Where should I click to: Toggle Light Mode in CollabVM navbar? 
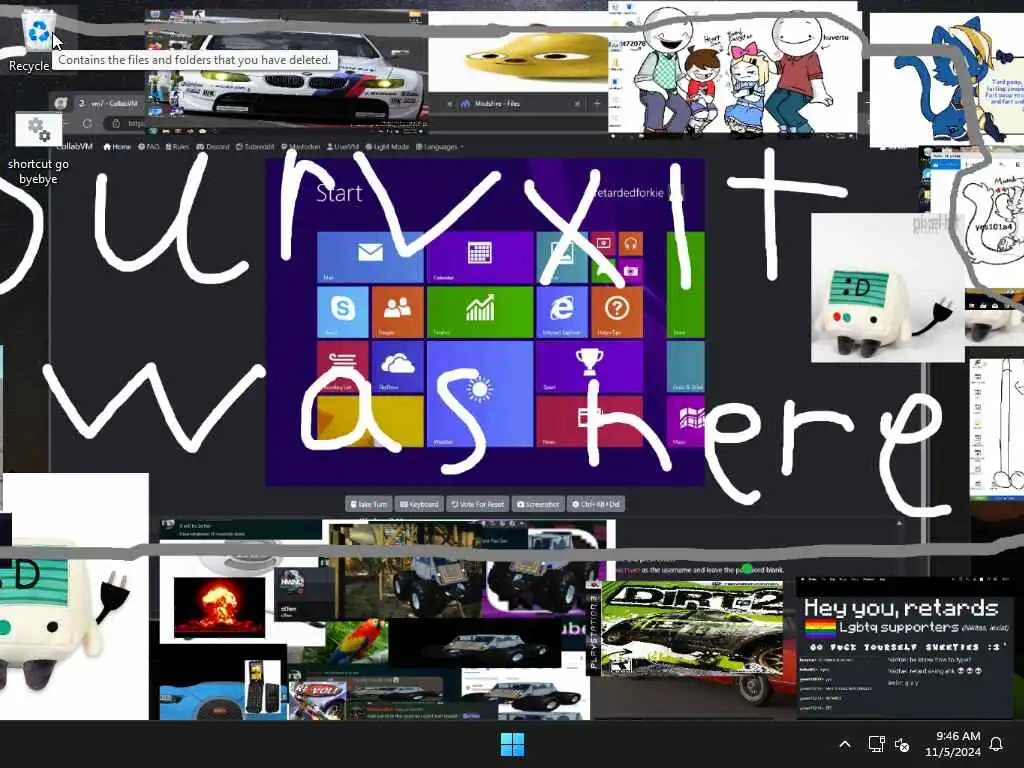click(387, 147)
